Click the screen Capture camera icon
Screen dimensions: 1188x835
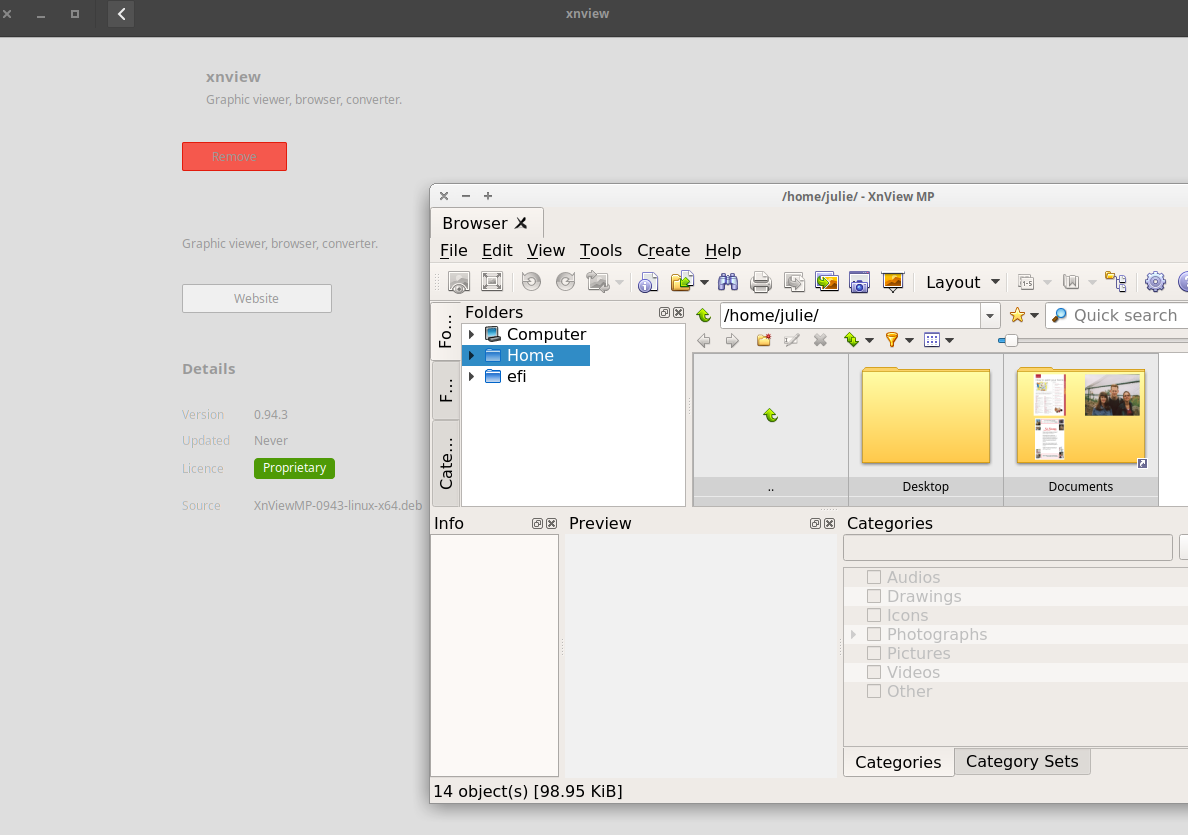(x=859, y=282)
